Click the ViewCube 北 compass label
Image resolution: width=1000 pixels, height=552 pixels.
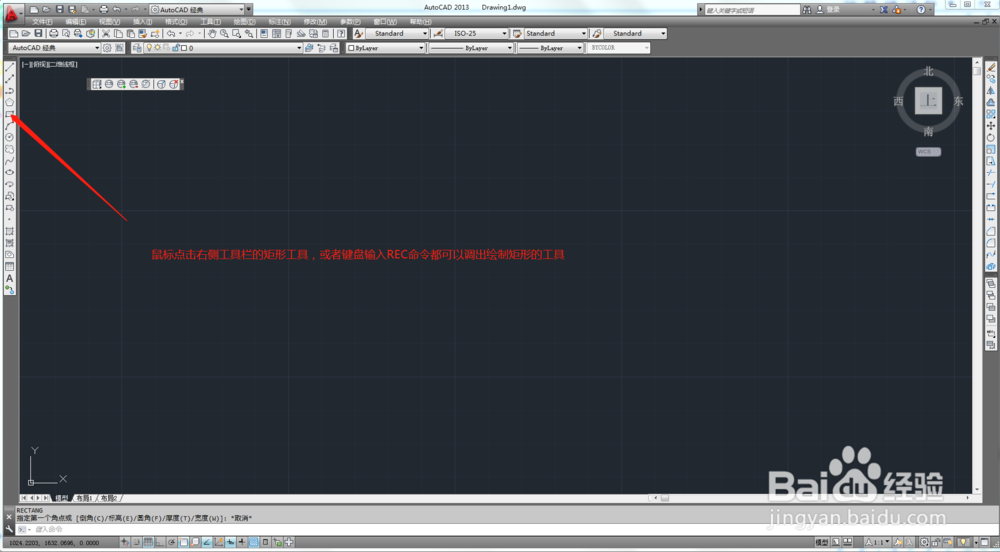pos(929,71)
